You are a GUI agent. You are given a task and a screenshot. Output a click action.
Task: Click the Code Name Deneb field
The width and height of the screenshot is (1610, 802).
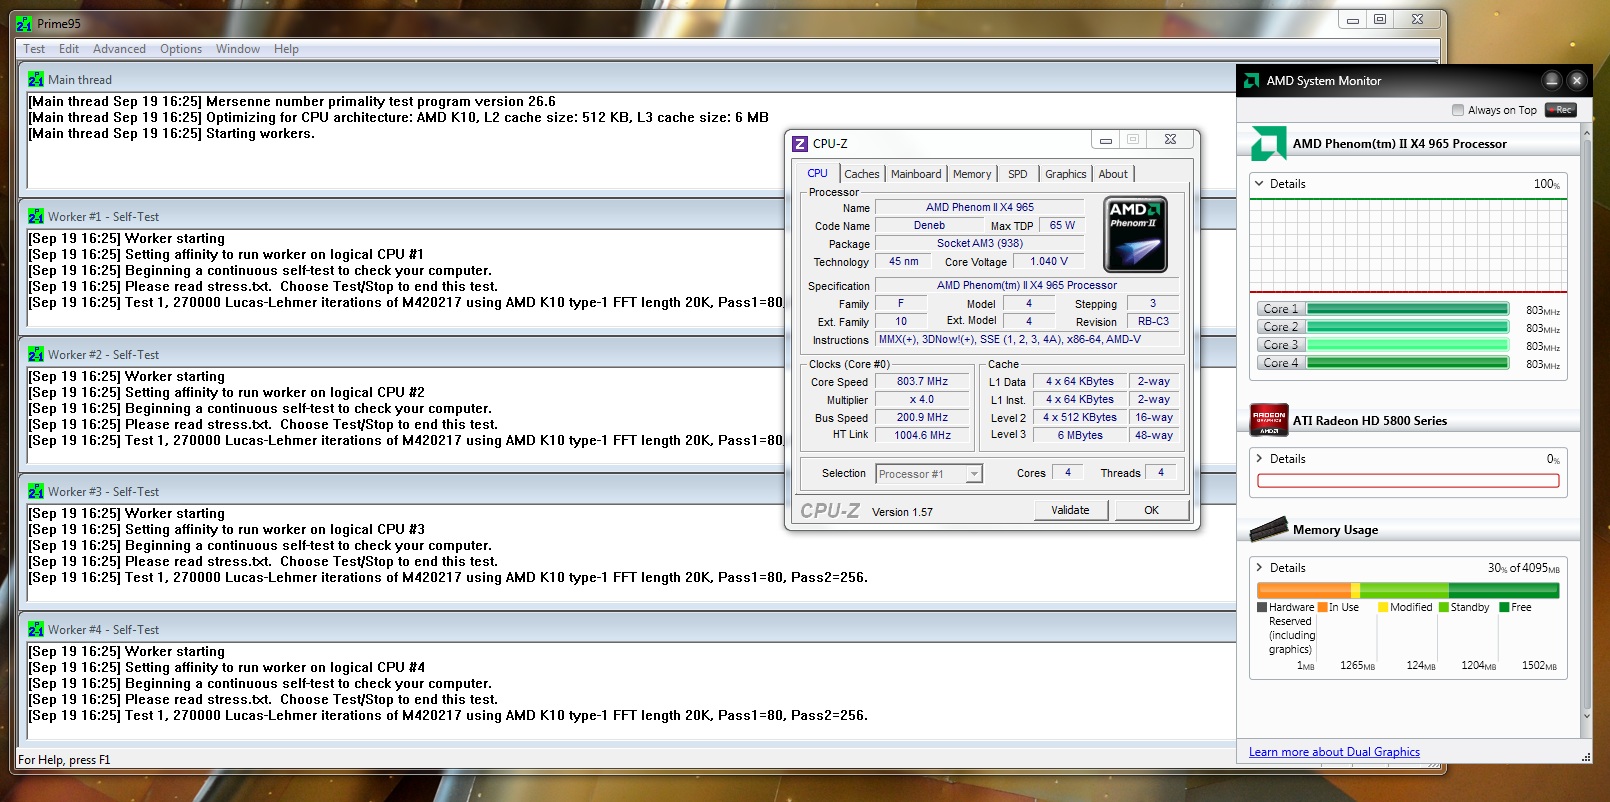click(929, 225)
